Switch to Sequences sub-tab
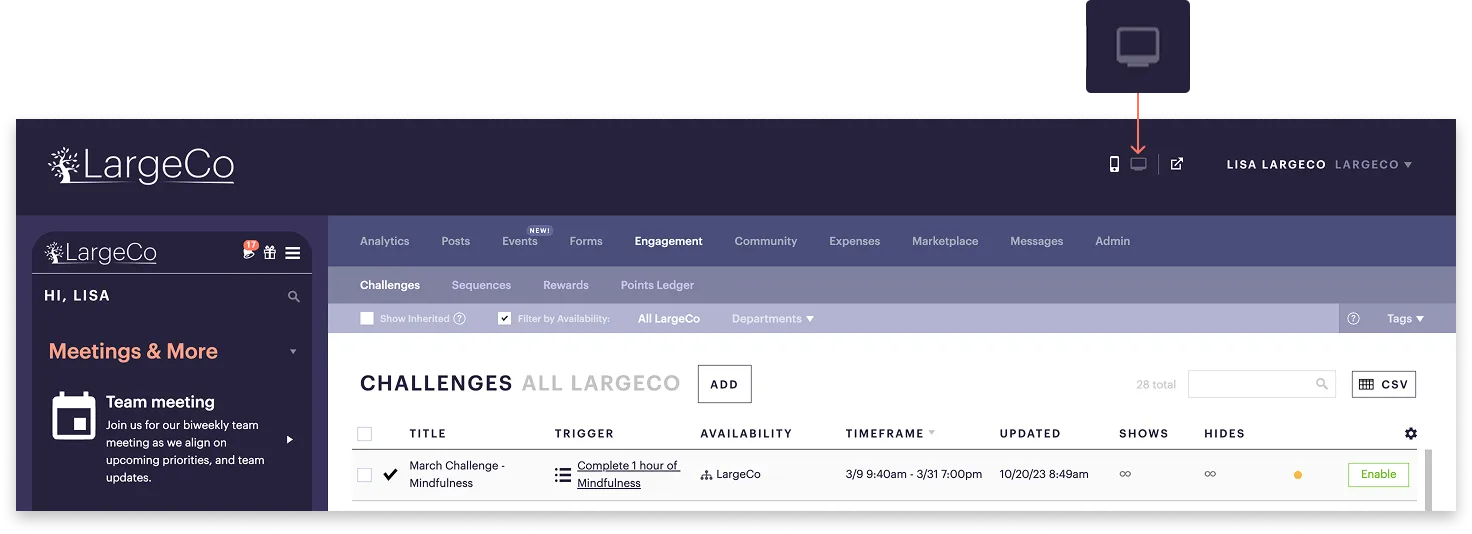Image resolution: width=1472 pixels, height=534 pixels. pyautogui.click(x=481, y=285)
